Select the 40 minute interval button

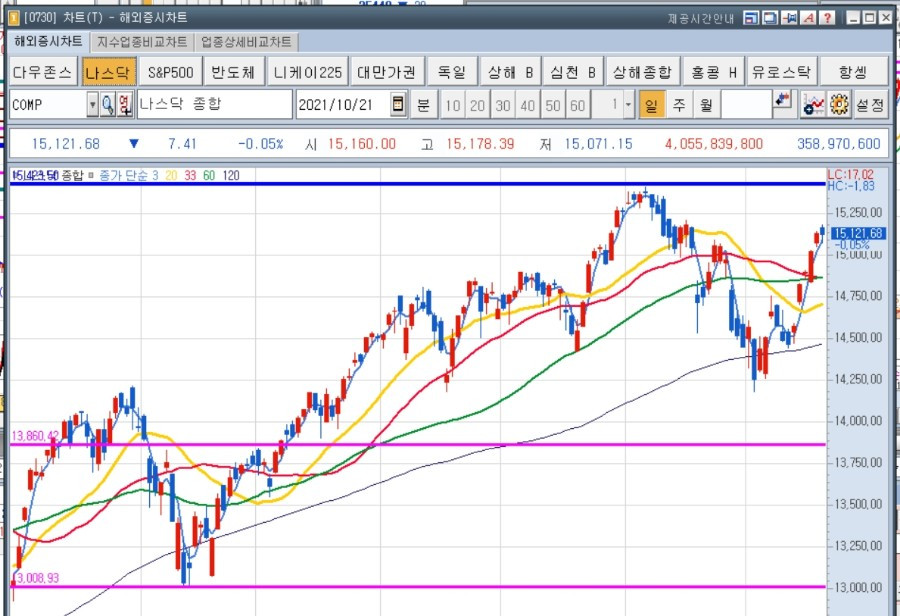click(527, 105)
